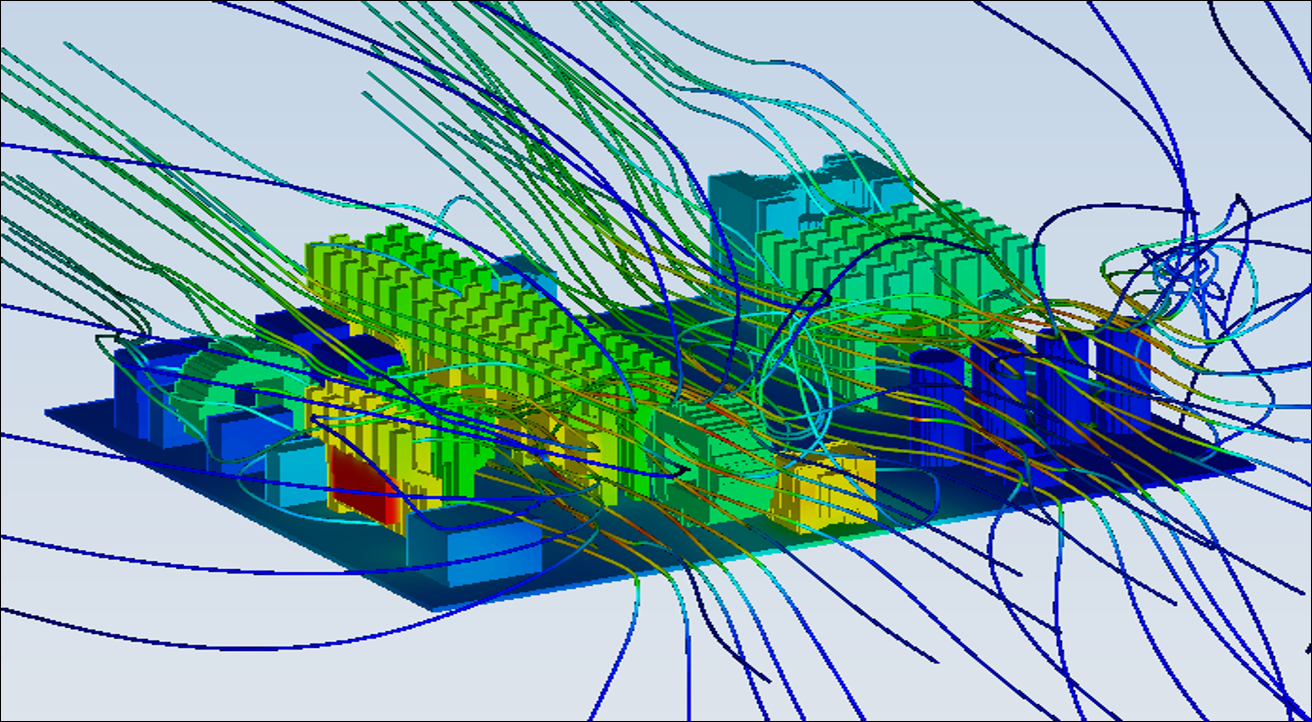Select the red hot component on the board
Image resolution: width=1312 pixels, height=722 pixels.
366,484
